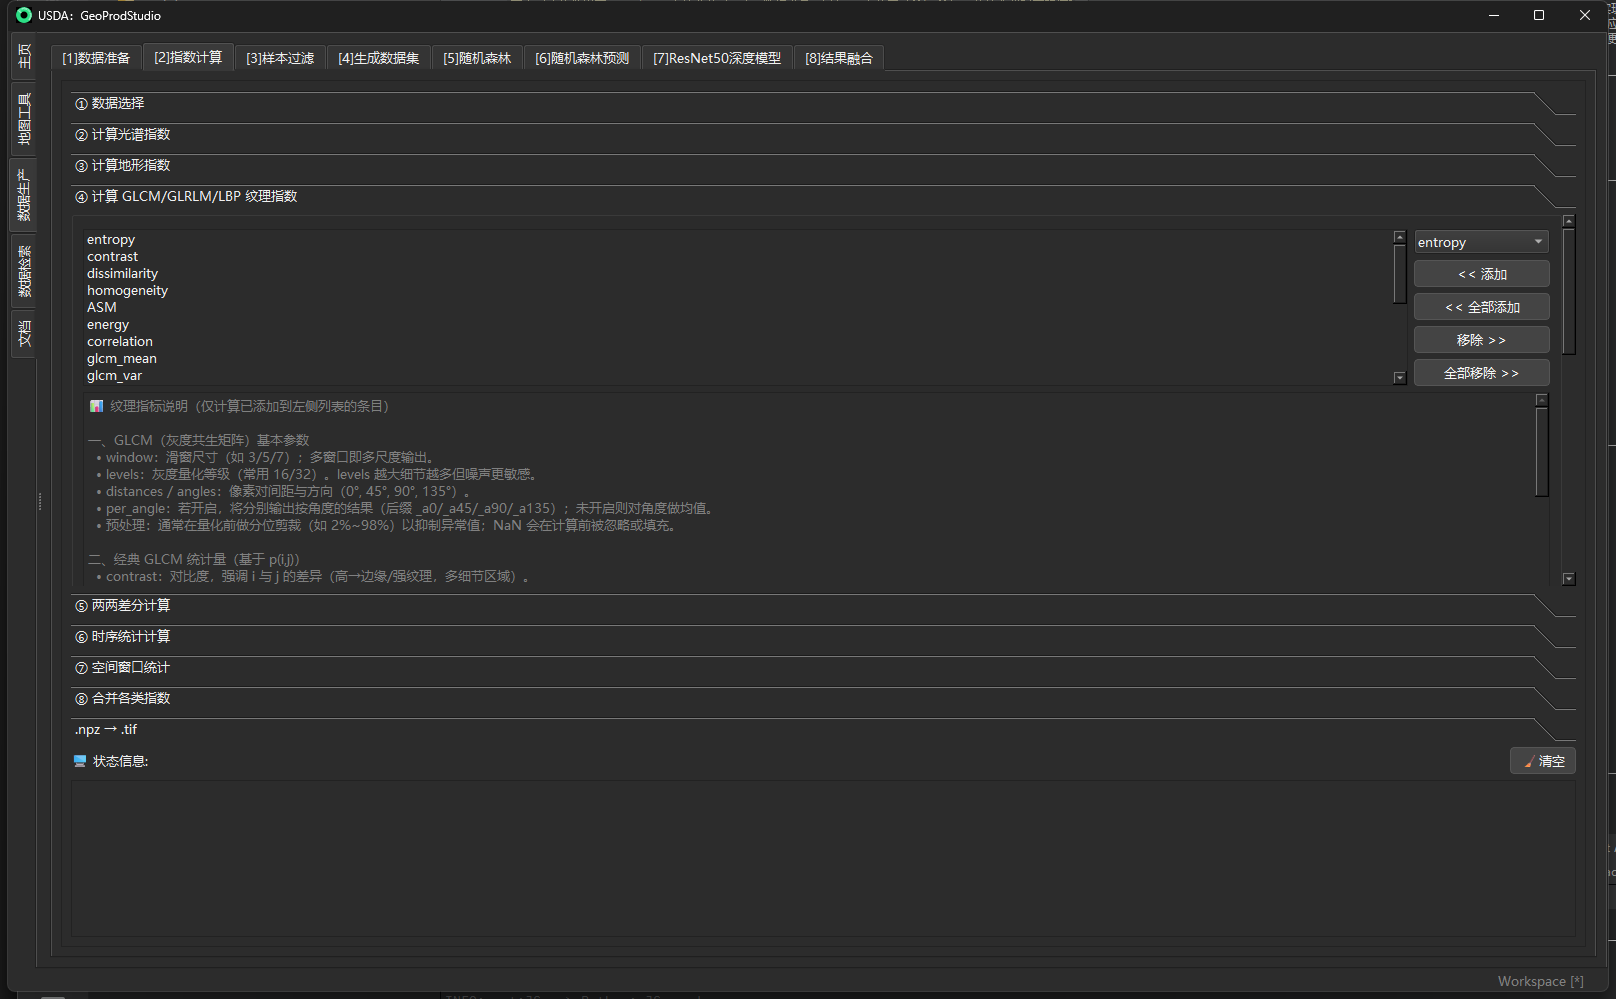This screenshot has height=999, width=1616.
Task: Click the index list's scroll-up arrow
Action: point(1399,237)
